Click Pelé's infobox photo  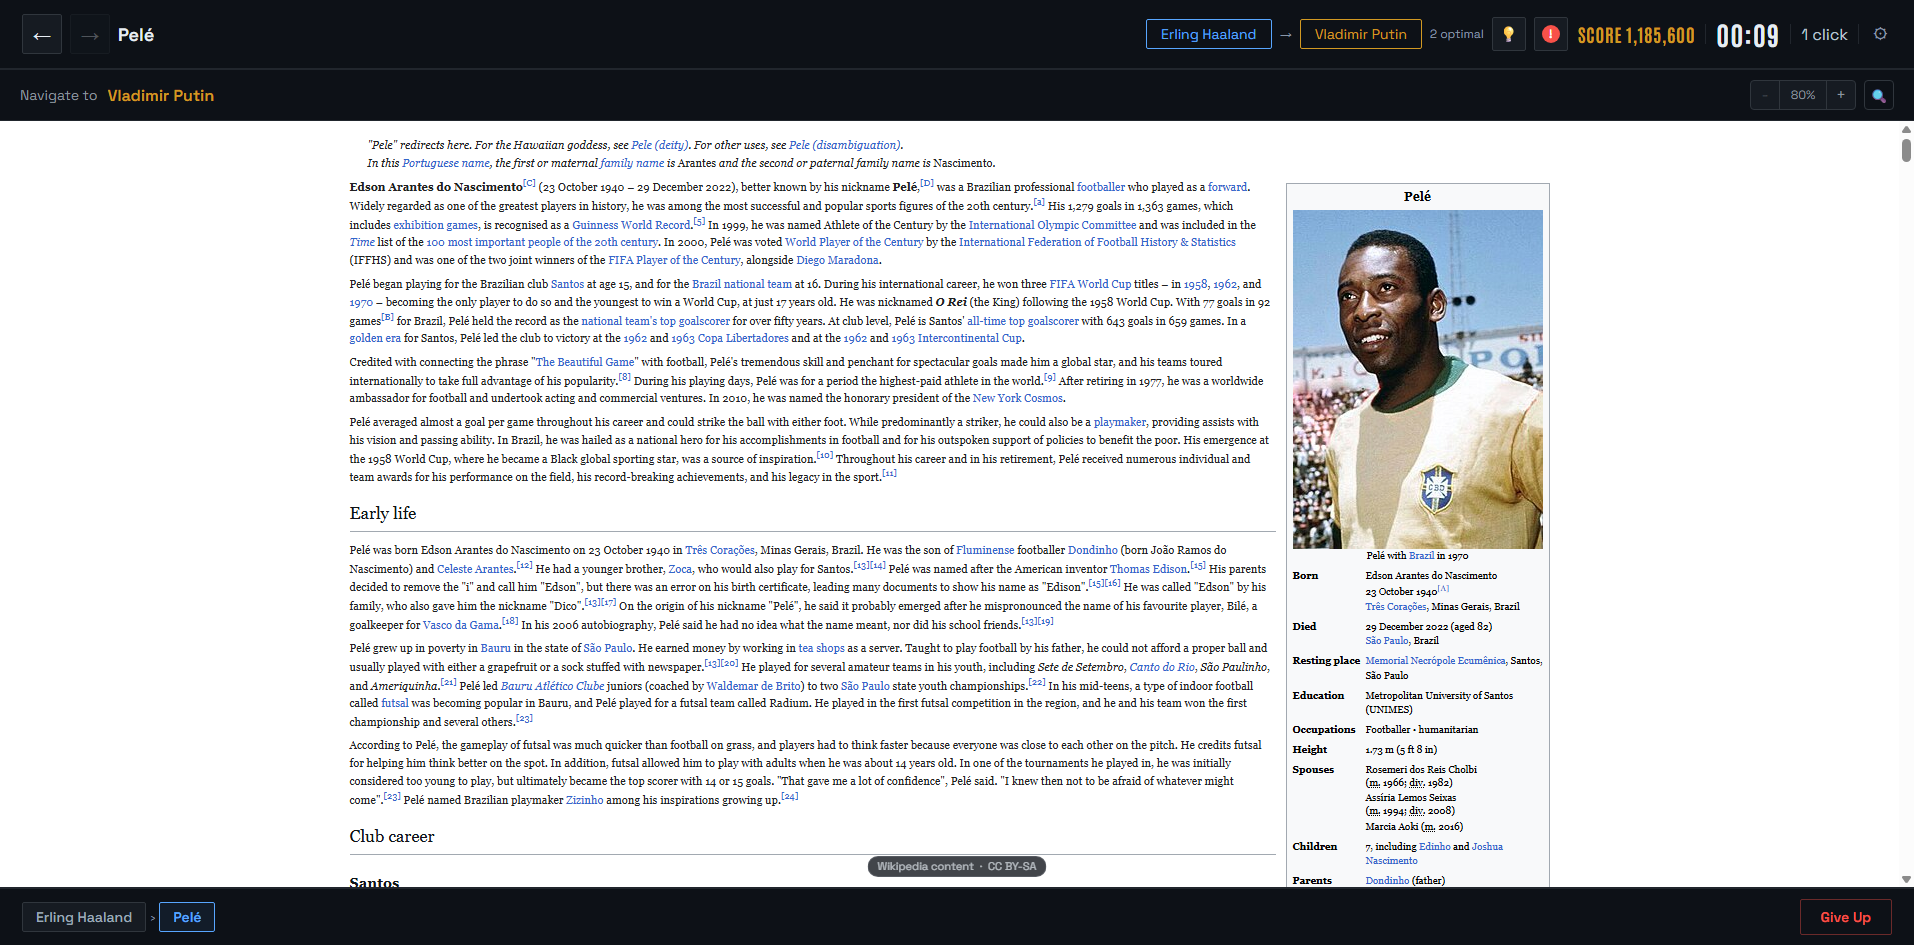tap(1417, 379)
